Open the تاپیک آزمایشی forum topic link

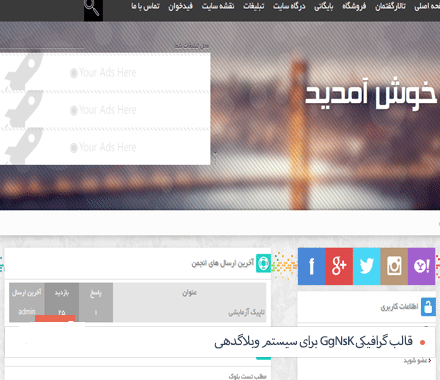coord(246,312)
